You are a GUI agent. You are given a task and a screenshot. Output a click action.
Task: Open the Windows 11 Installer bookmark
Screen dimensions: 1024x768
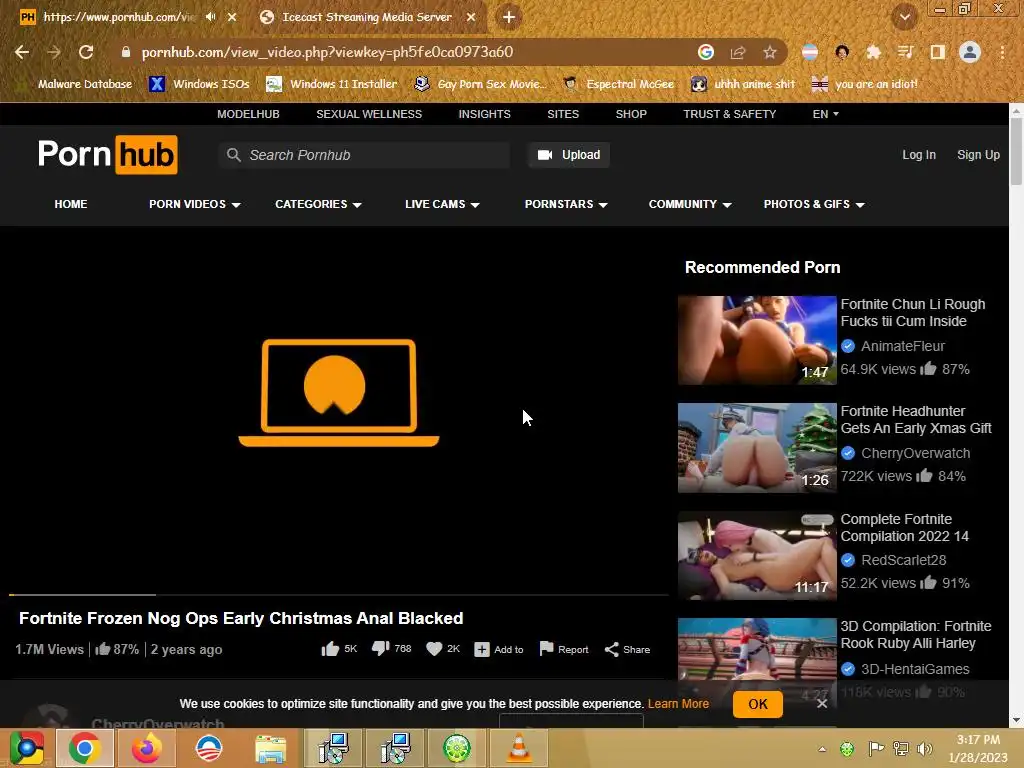point(332,84)
